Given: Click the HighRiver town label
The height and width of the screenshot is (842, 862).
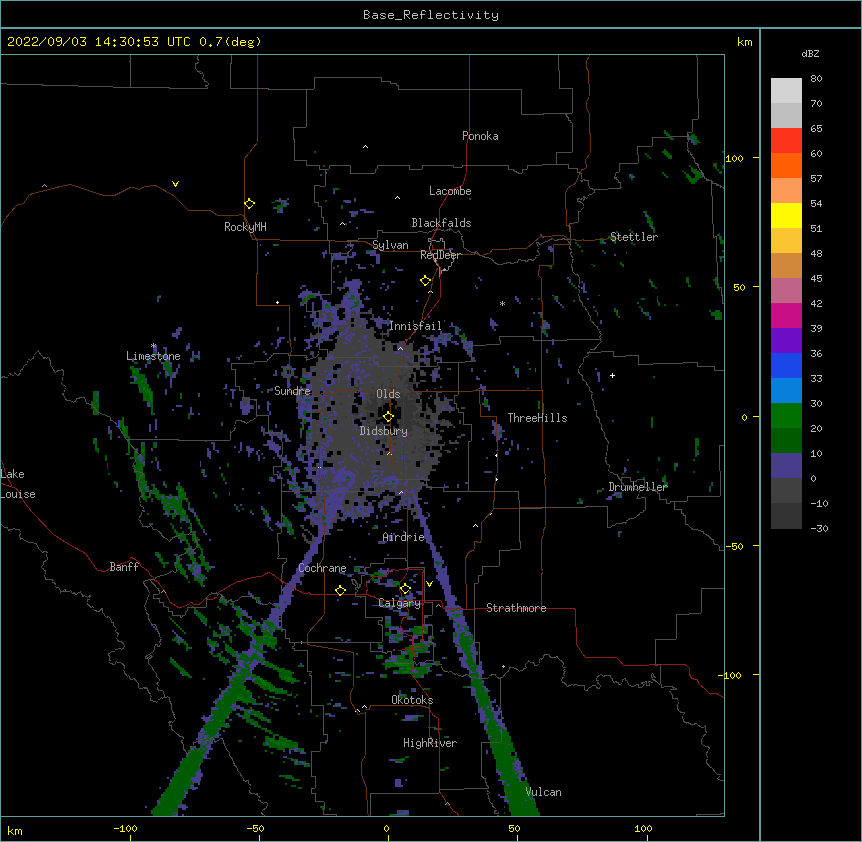Looking at the screenshot, I should [430, 743].
